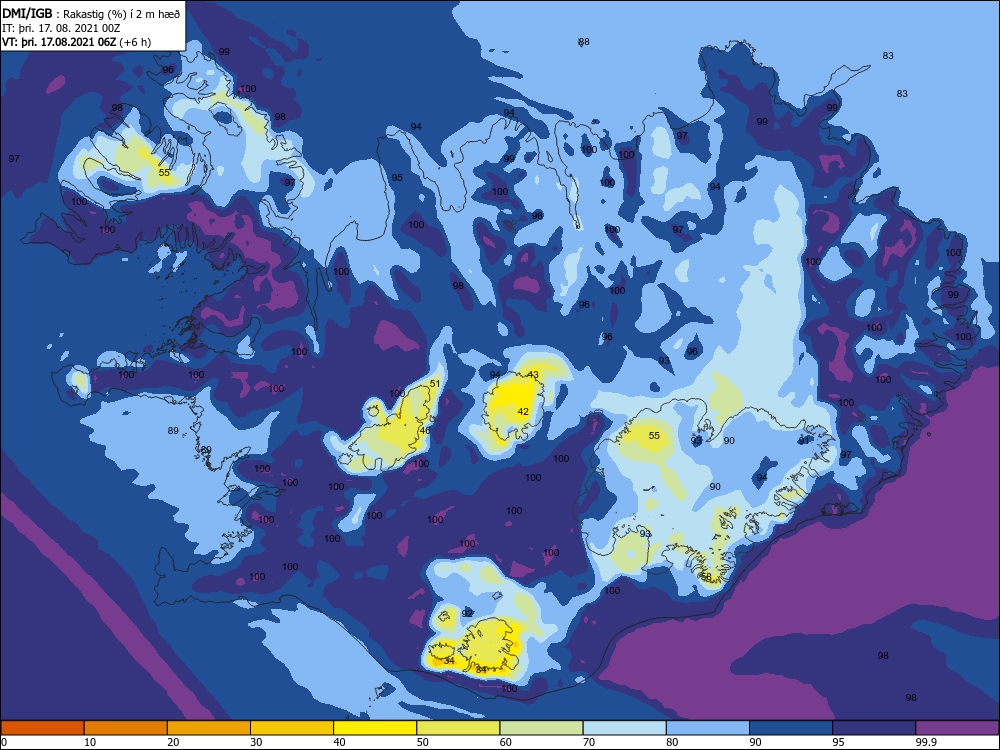1000x750 pixels.
Task: Select the '50' legend scale label
Action: (x=422, y=742)
